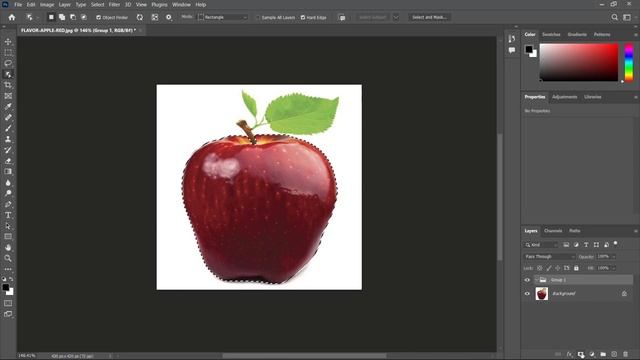Select the Eyedropper tool
The height and width of the screenshot is (360, 640).
(8, 107)
